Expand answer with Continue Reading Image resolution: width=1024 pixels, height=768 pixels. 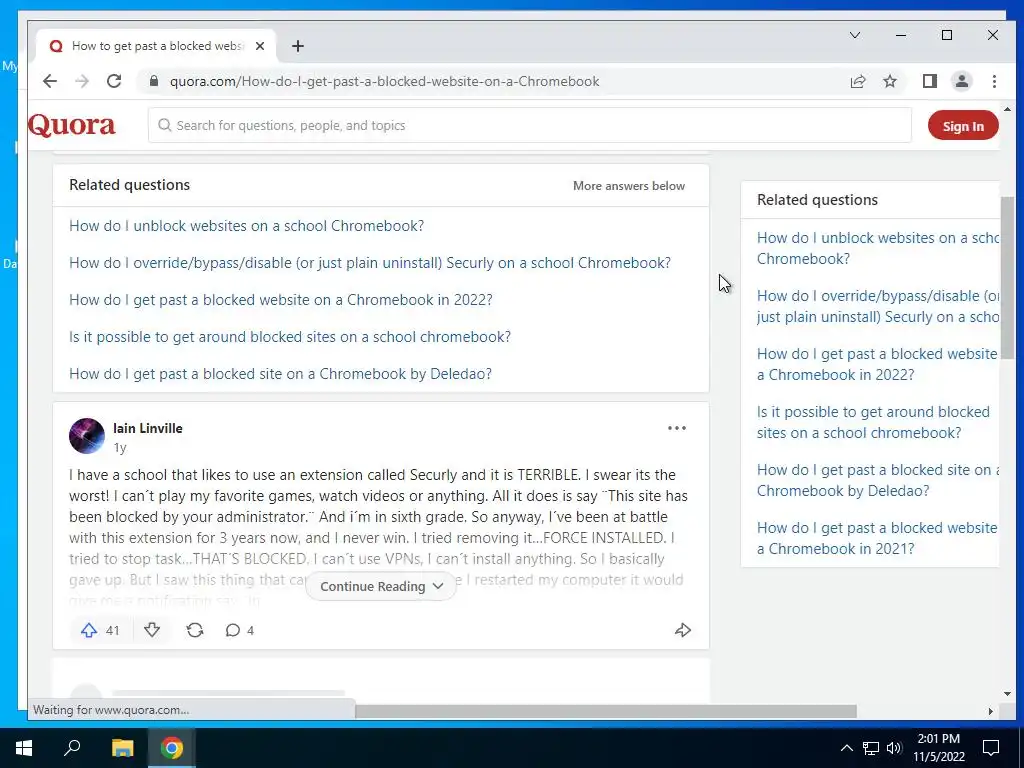tap(381, 586)
